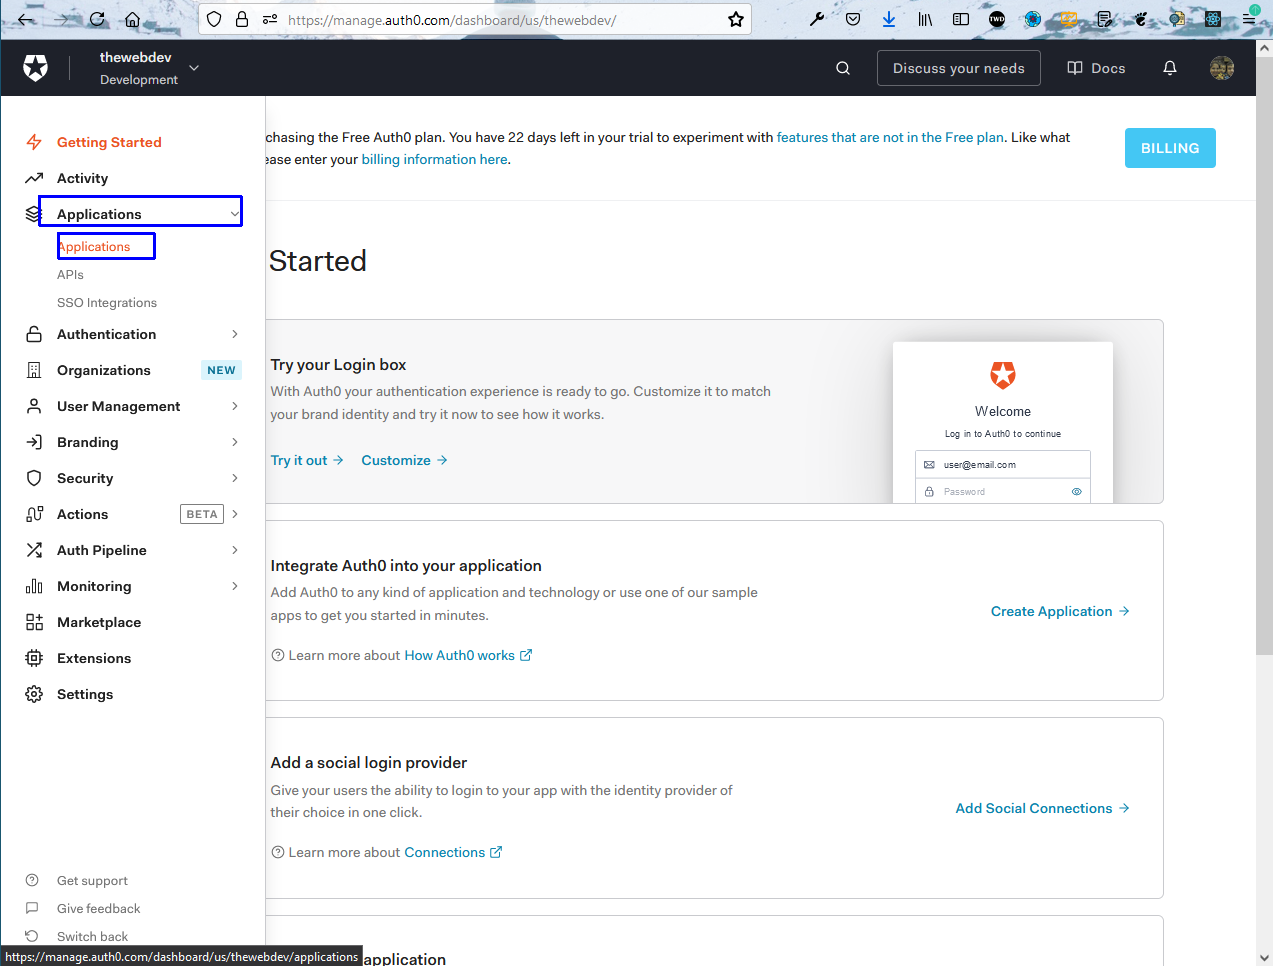Screen dimensions: 1273x966
Task: Click the Authentication lock icon in sidebar
Action: (34, 334)
